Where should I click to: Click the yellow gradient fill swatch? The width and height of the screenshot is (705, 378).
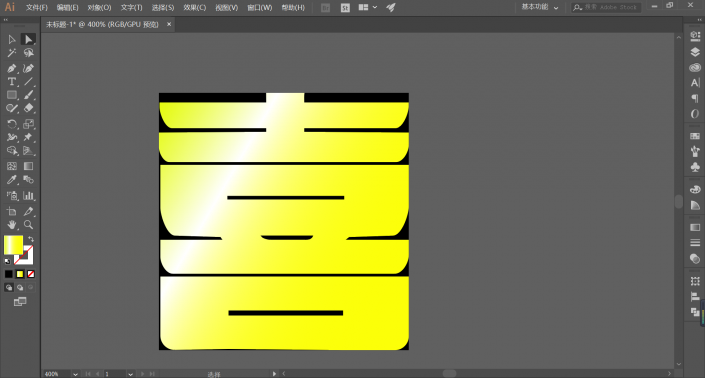coord(13,245)
